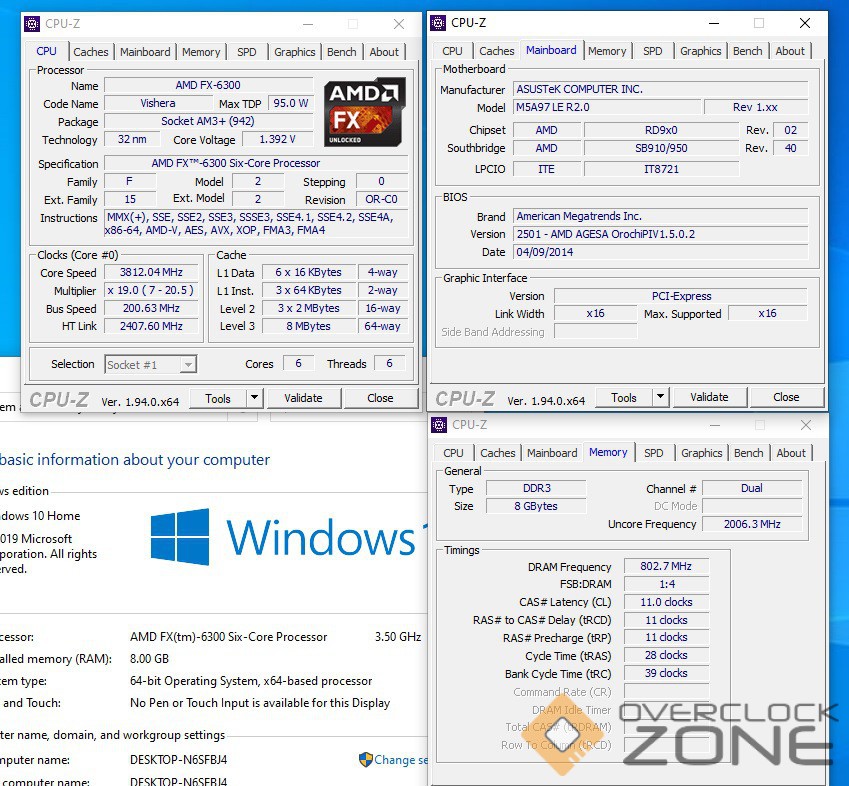Open Bench tab in Mainboard window
The image size is (849, 786).
(x=748, y=51)
